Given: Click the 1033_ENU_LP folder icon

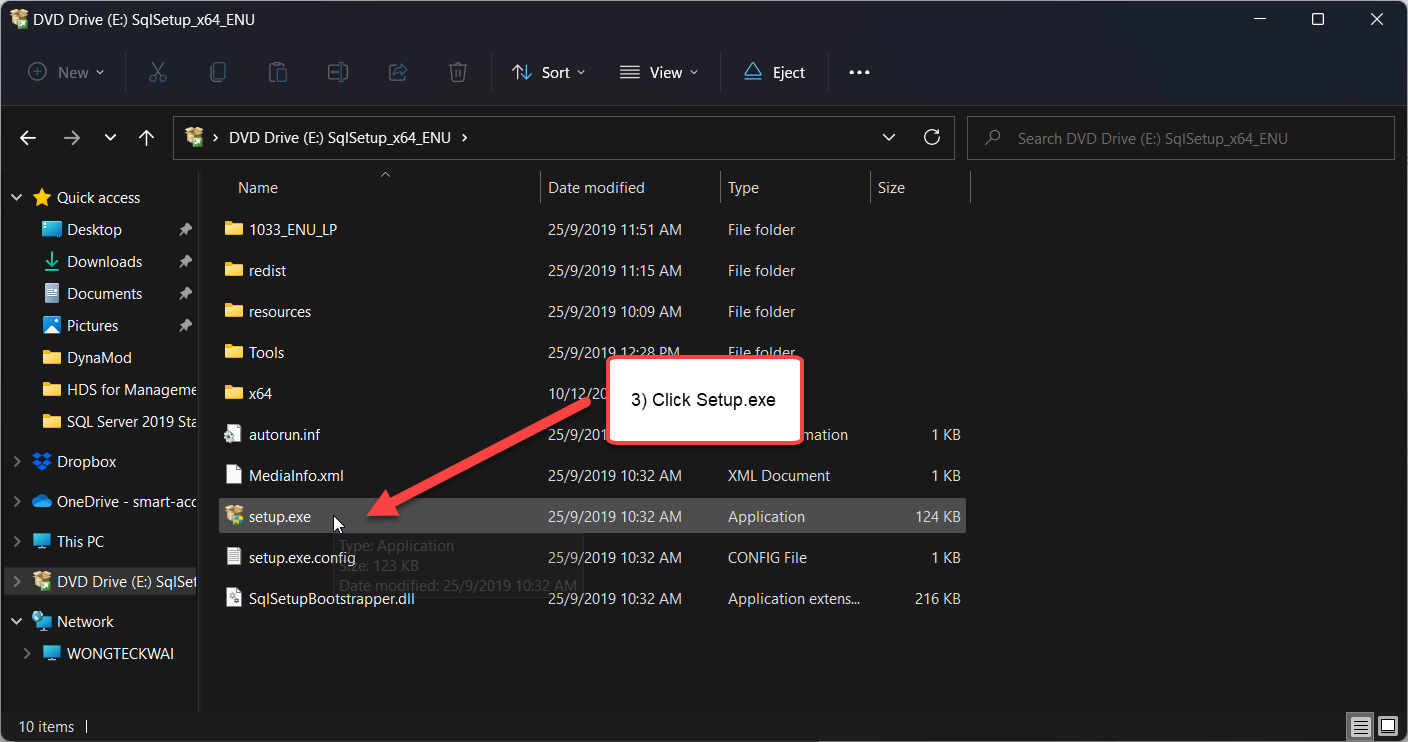Looking at the screenshot, I should coord(234,229).
